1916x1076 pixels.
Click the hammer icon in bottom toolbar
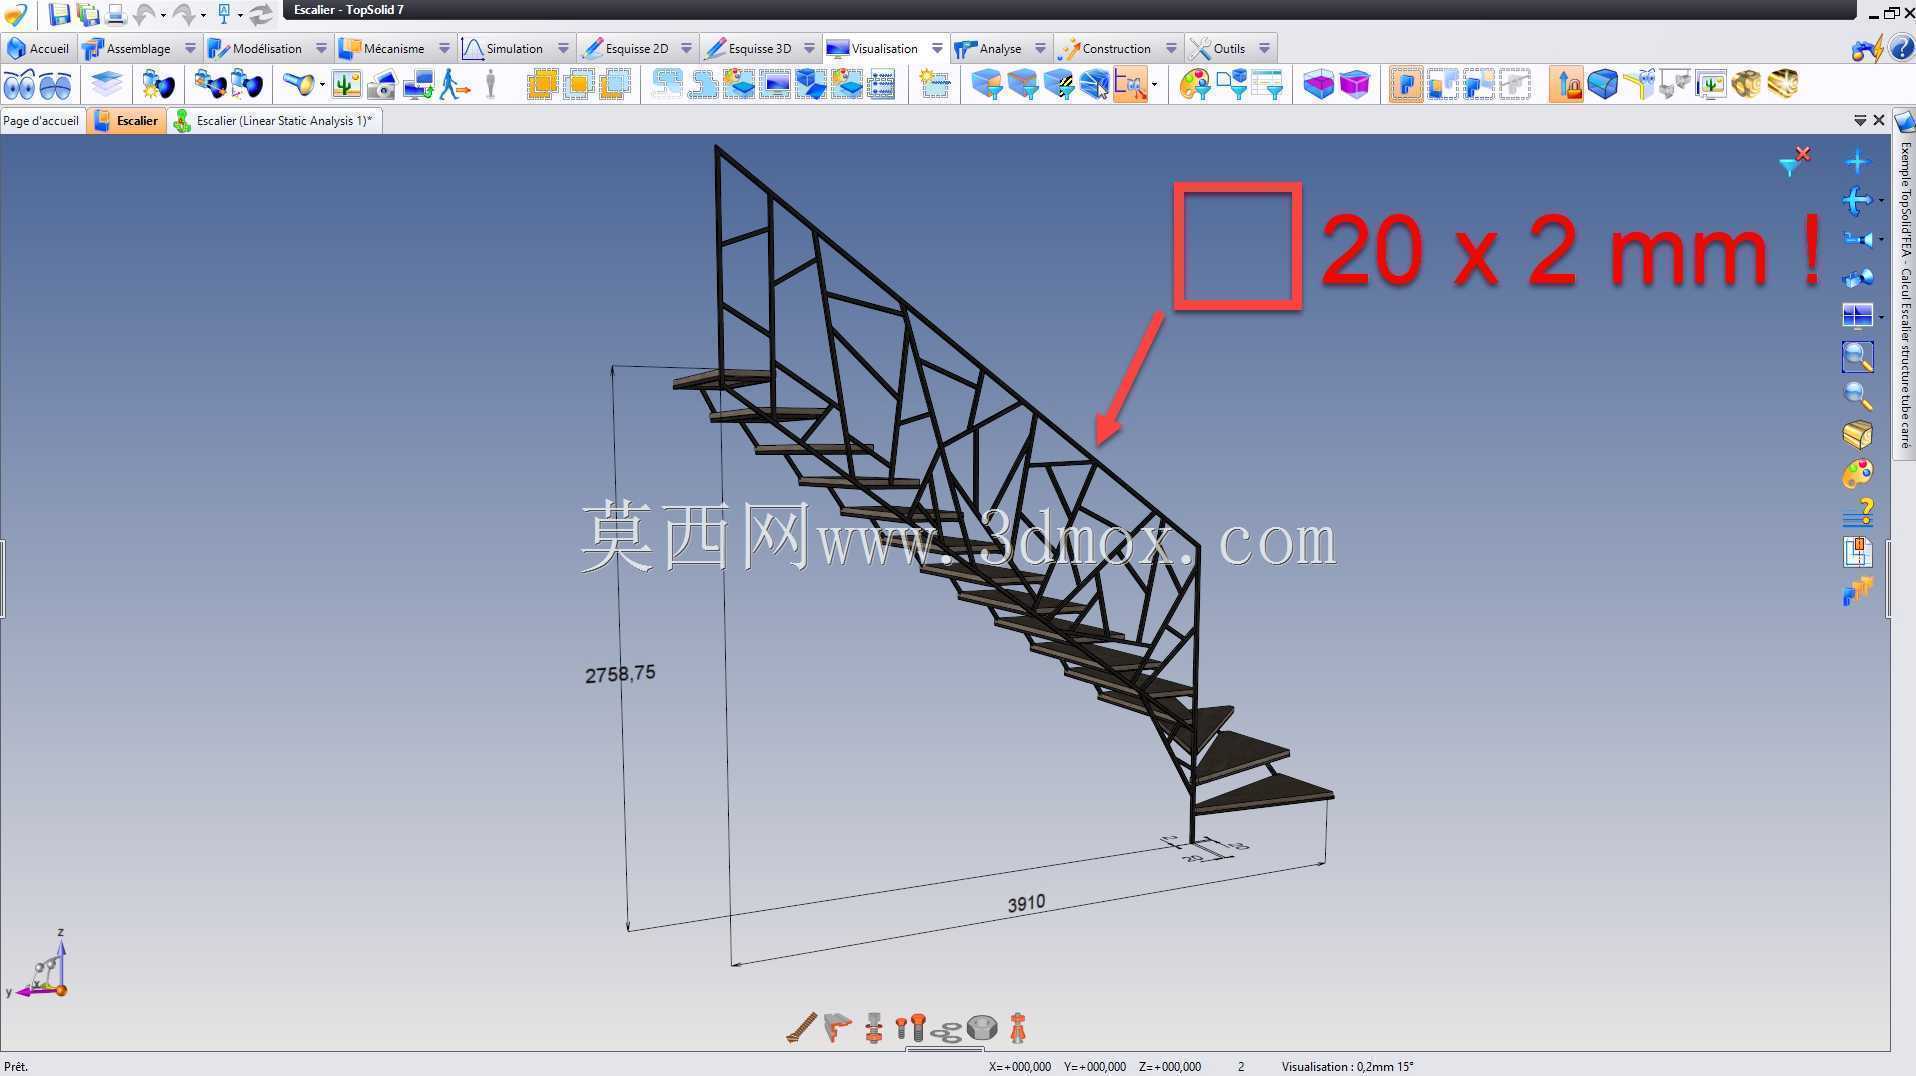[837, 1028]
